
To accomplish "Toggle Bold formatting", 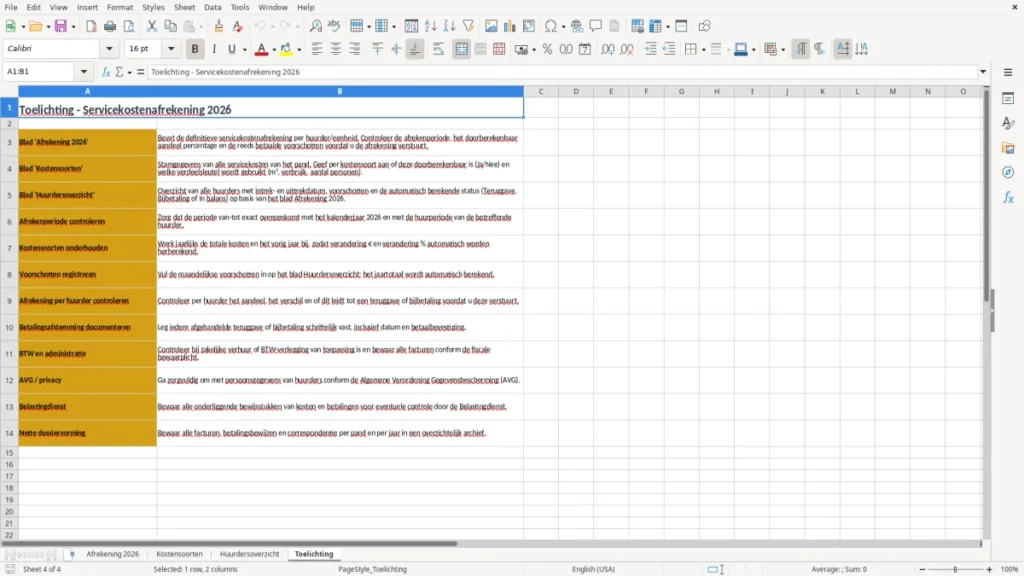I will click(195, 49).
